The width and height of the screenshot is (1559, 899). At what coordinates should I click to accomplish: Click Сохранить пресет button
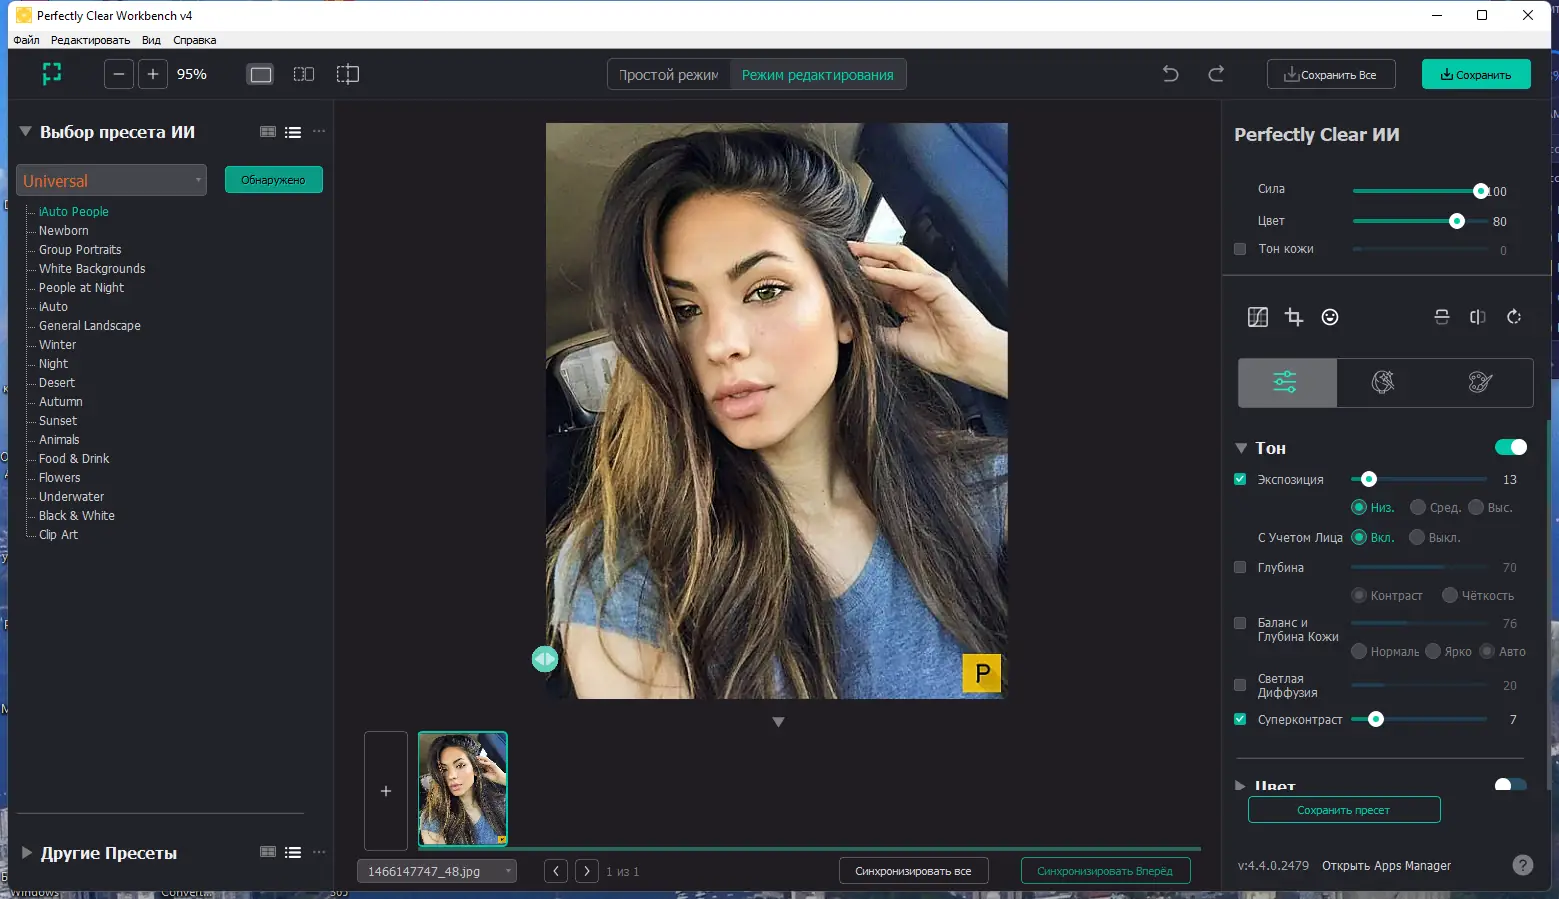click(x=1344, y=810)
